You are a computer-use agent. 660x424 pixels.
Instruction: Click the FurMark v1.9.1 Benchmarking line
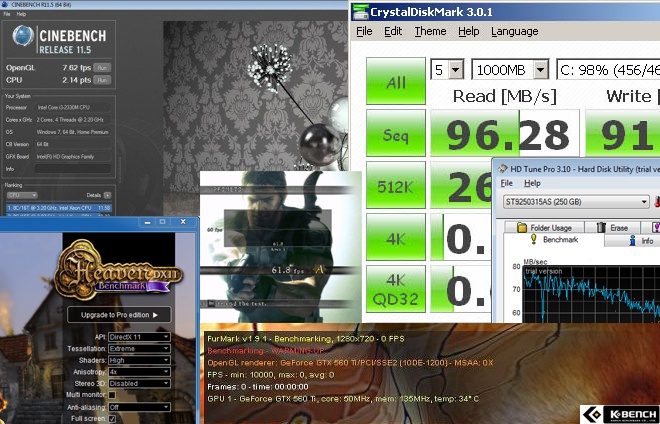click(x=306, y=339)
